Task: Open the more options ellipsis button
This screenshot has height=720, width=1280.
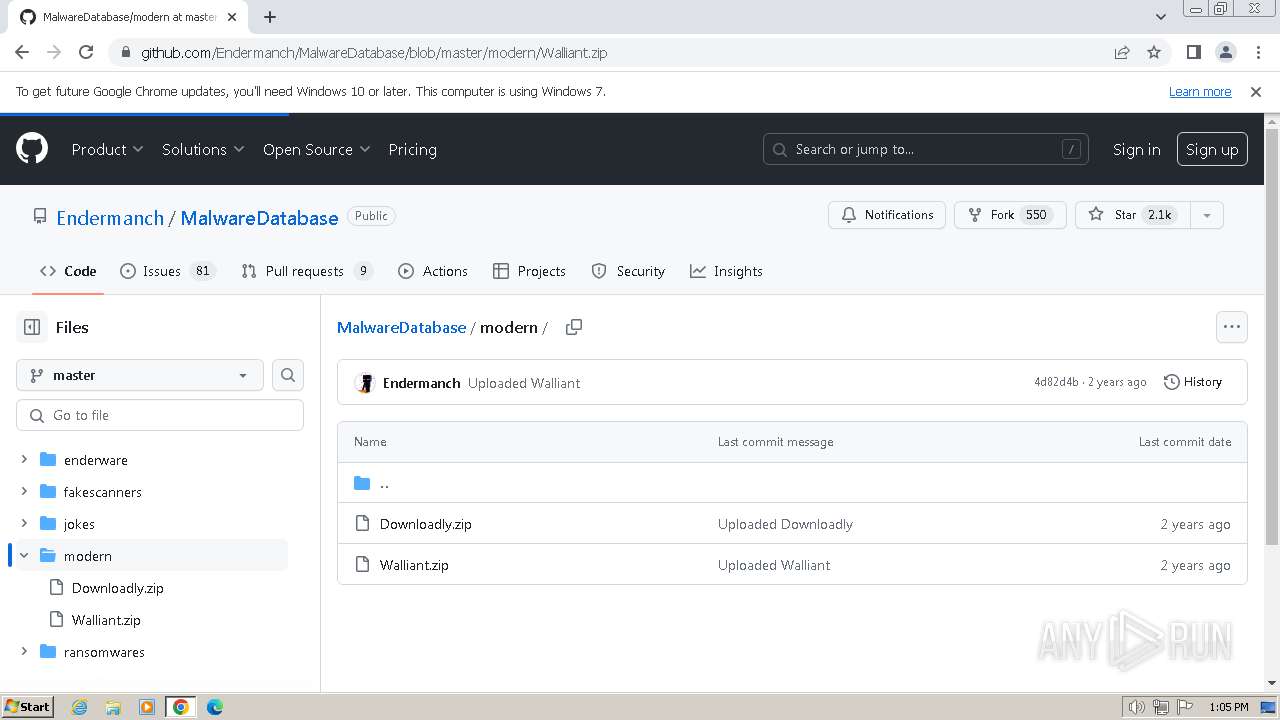Action: (x=1231, y=327)
